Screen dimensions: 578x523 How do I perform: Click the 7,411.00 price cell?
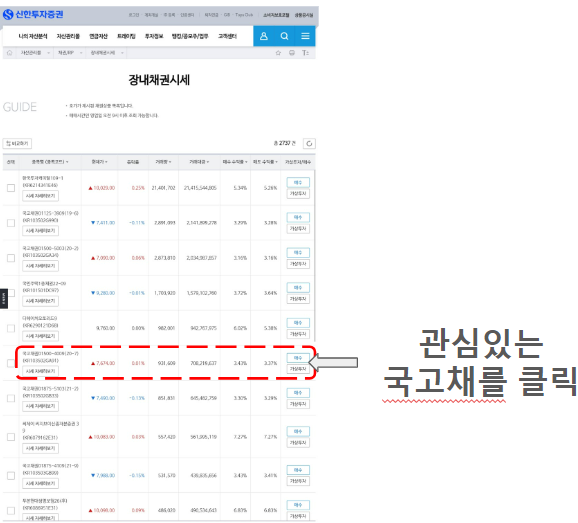[x=103, y=223]
